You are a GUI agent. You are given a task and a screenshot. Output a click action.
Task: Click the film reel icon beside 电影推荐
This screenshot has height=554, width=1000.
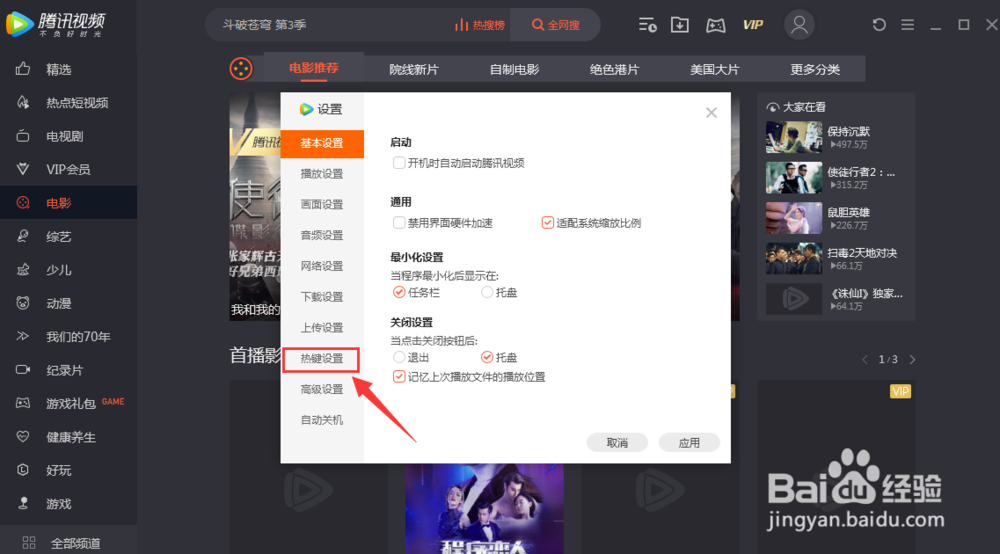point(241,69)
